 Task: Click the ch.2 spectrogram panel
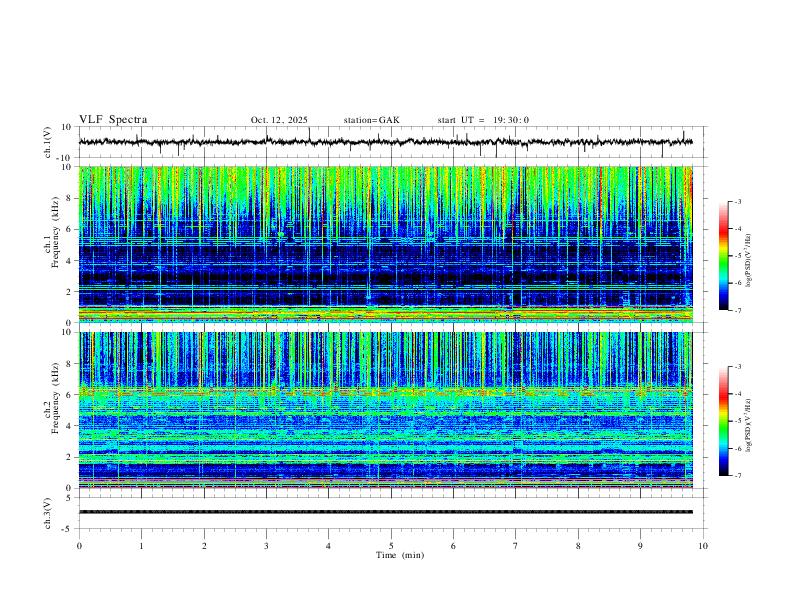point(386,410)
